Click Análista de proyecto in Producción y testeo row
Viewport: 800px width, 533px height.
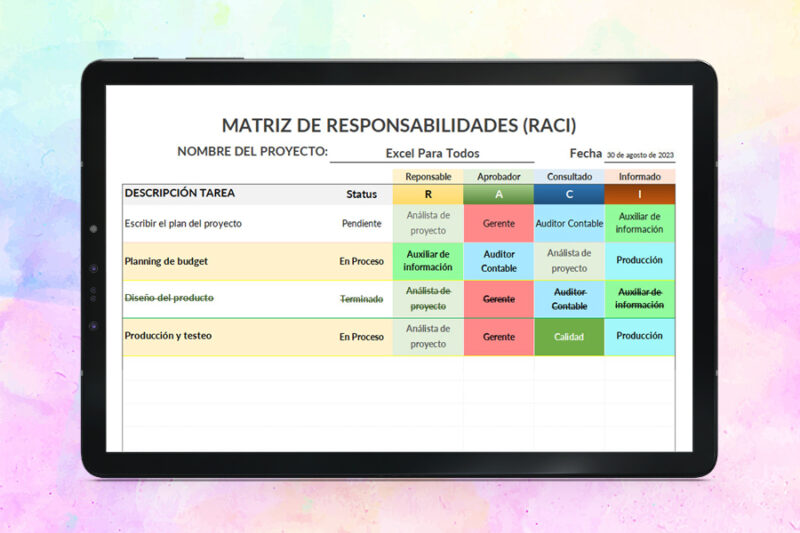click(x=428, y=337)
